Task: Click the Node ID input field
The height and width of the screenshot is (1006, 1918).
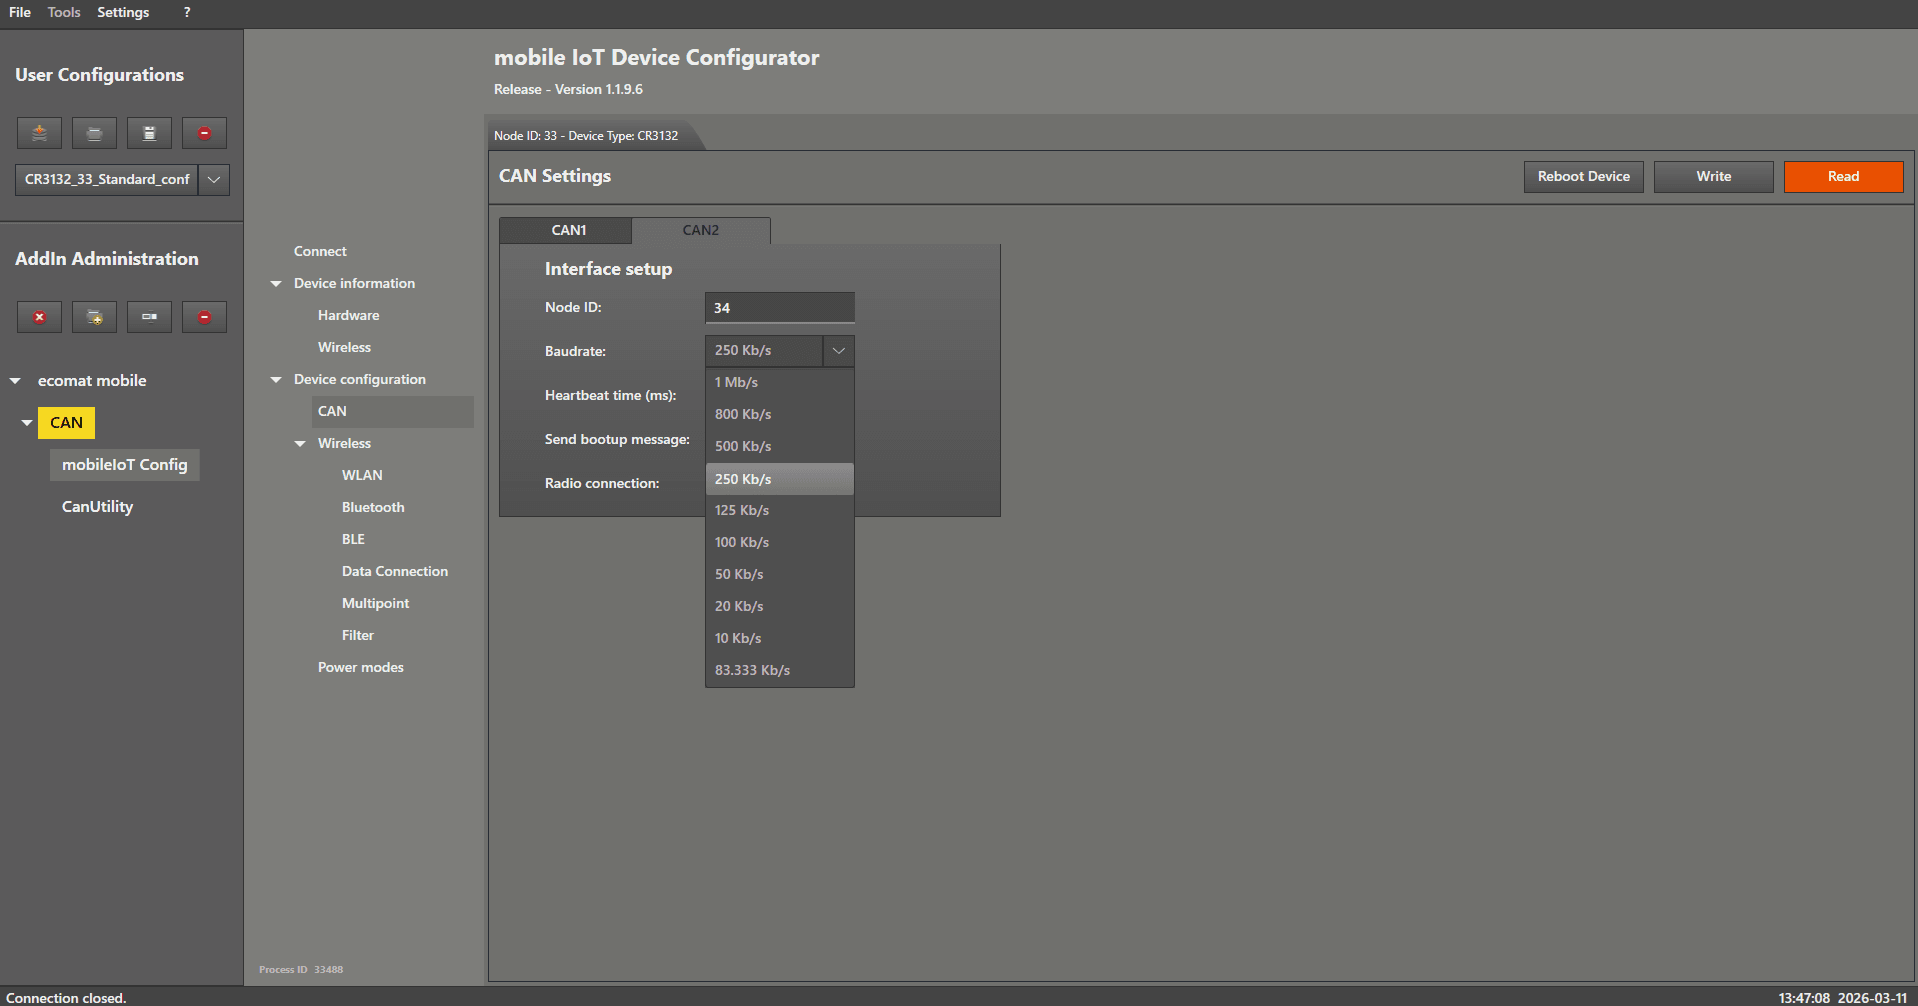Action: click(779, 308)
